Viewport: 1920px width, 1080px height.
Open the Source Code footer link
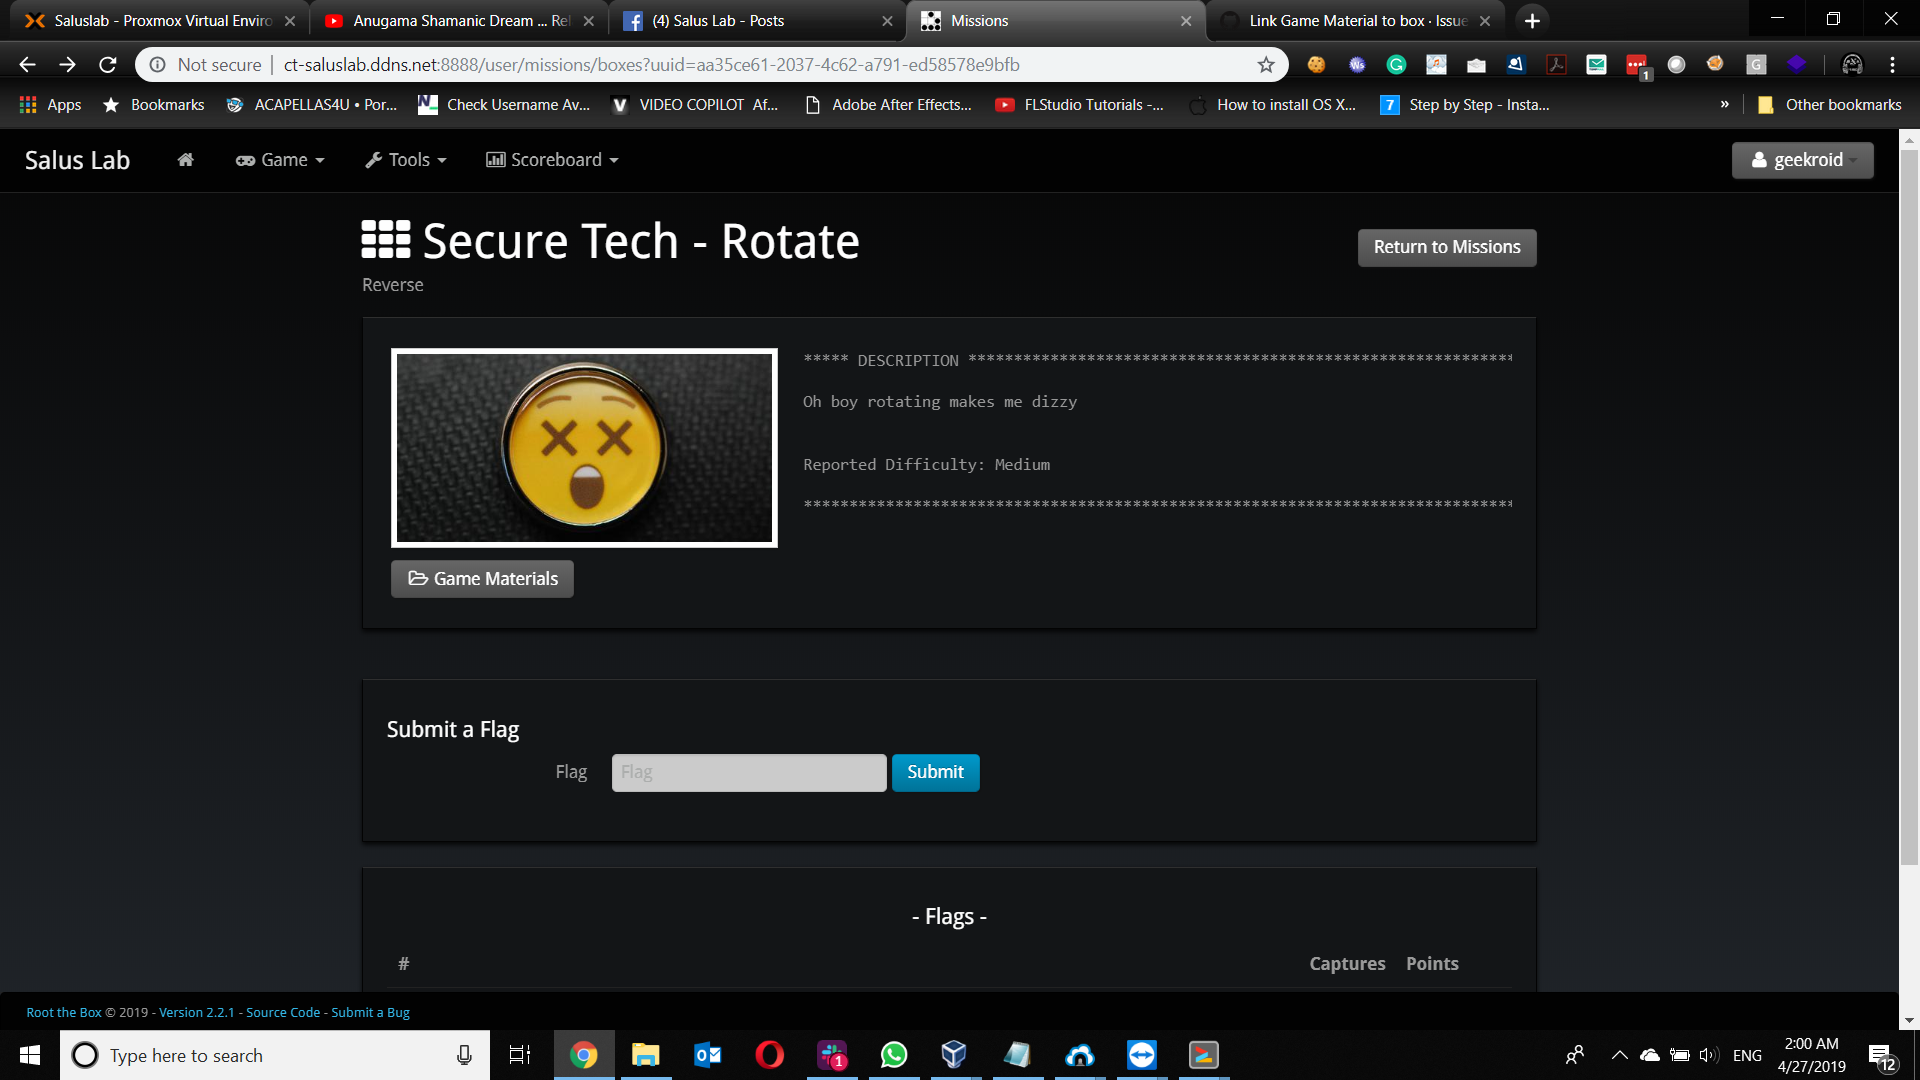point(283,1012)
